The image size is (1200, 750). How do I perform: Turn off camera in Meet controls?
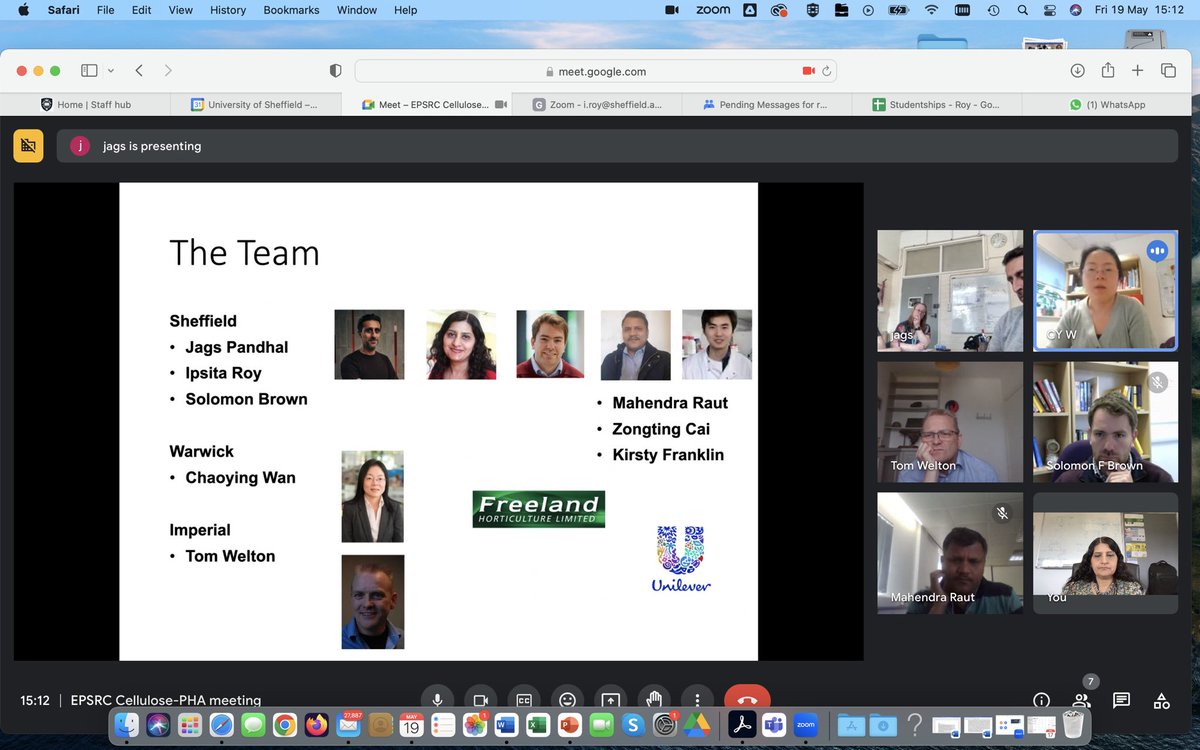[x=480, y=700]
